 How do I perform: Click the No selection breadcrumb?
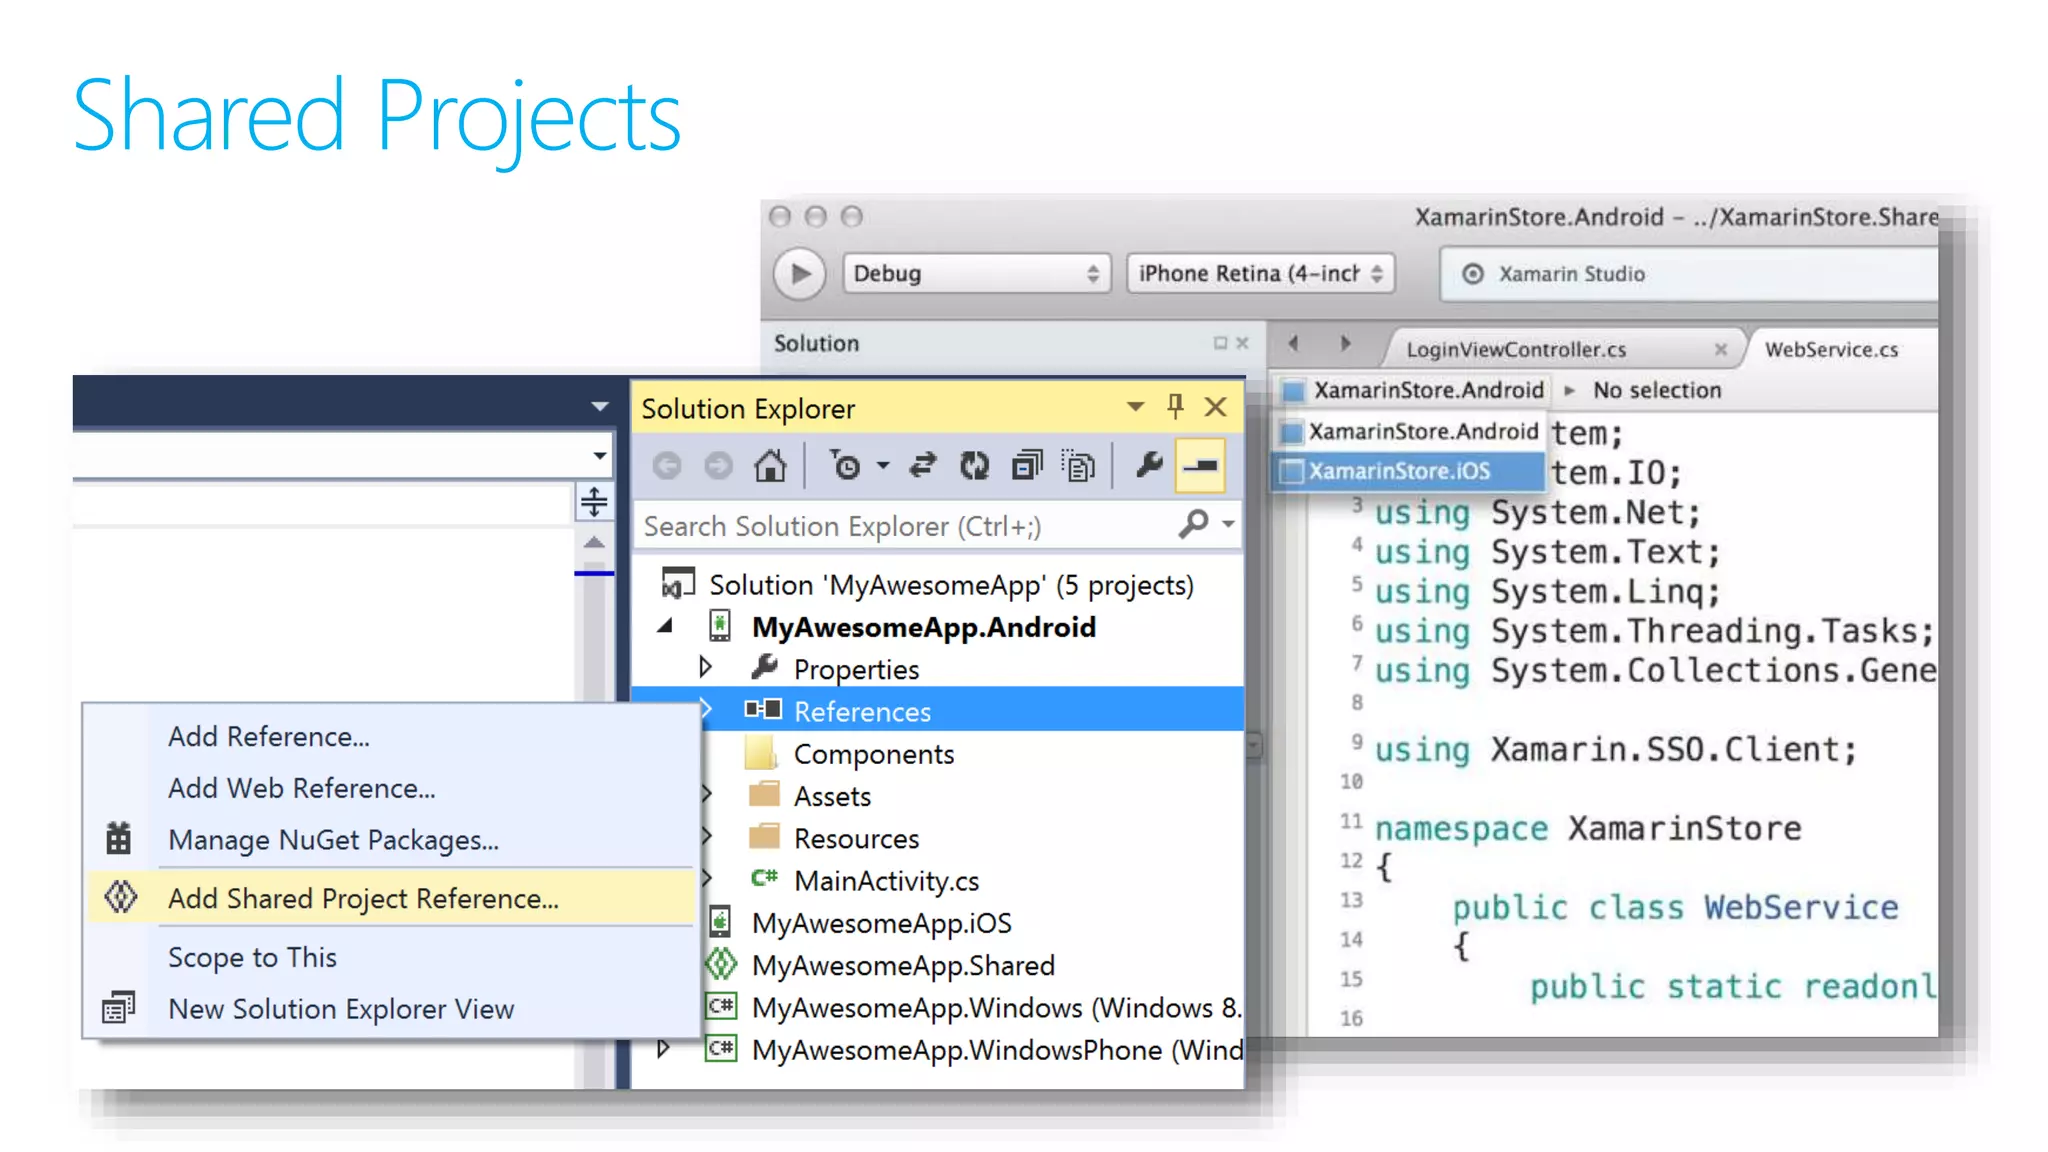(x=1657, y=390)
